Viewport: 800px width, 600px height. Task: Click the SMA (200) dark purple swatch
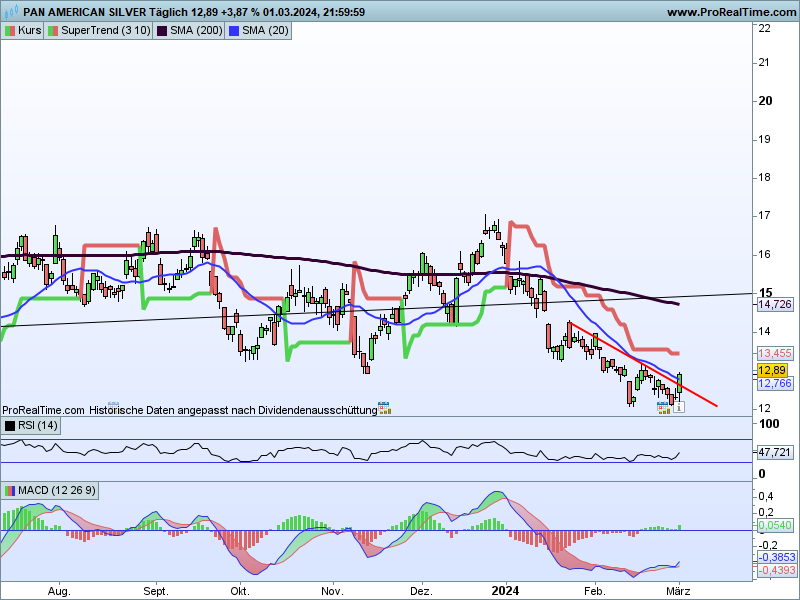pyautogui.click(x=162, y=31)
